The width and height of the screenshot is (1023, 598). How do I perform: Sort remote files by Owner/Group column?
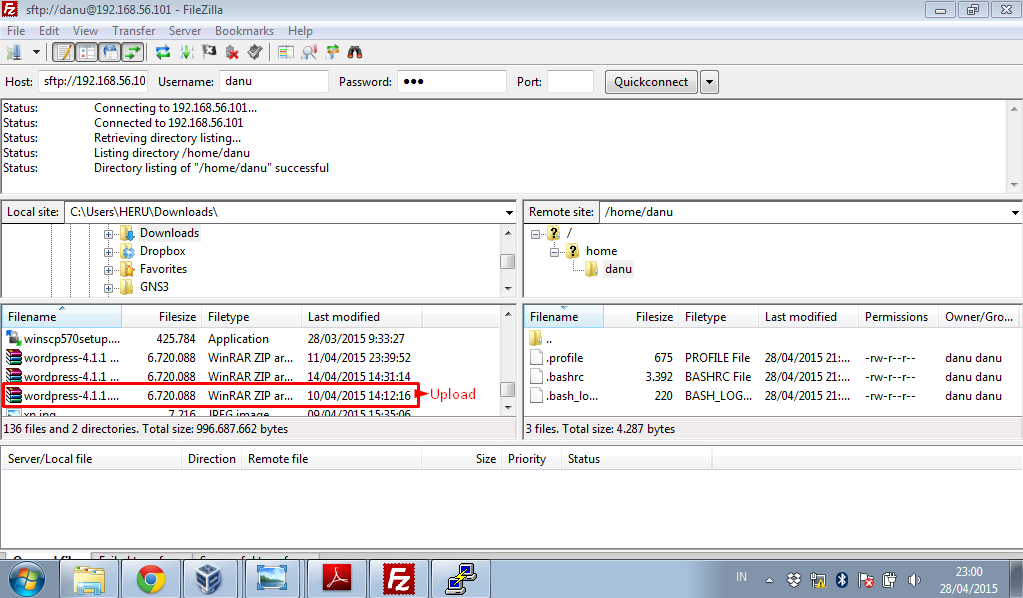(979, 317)
